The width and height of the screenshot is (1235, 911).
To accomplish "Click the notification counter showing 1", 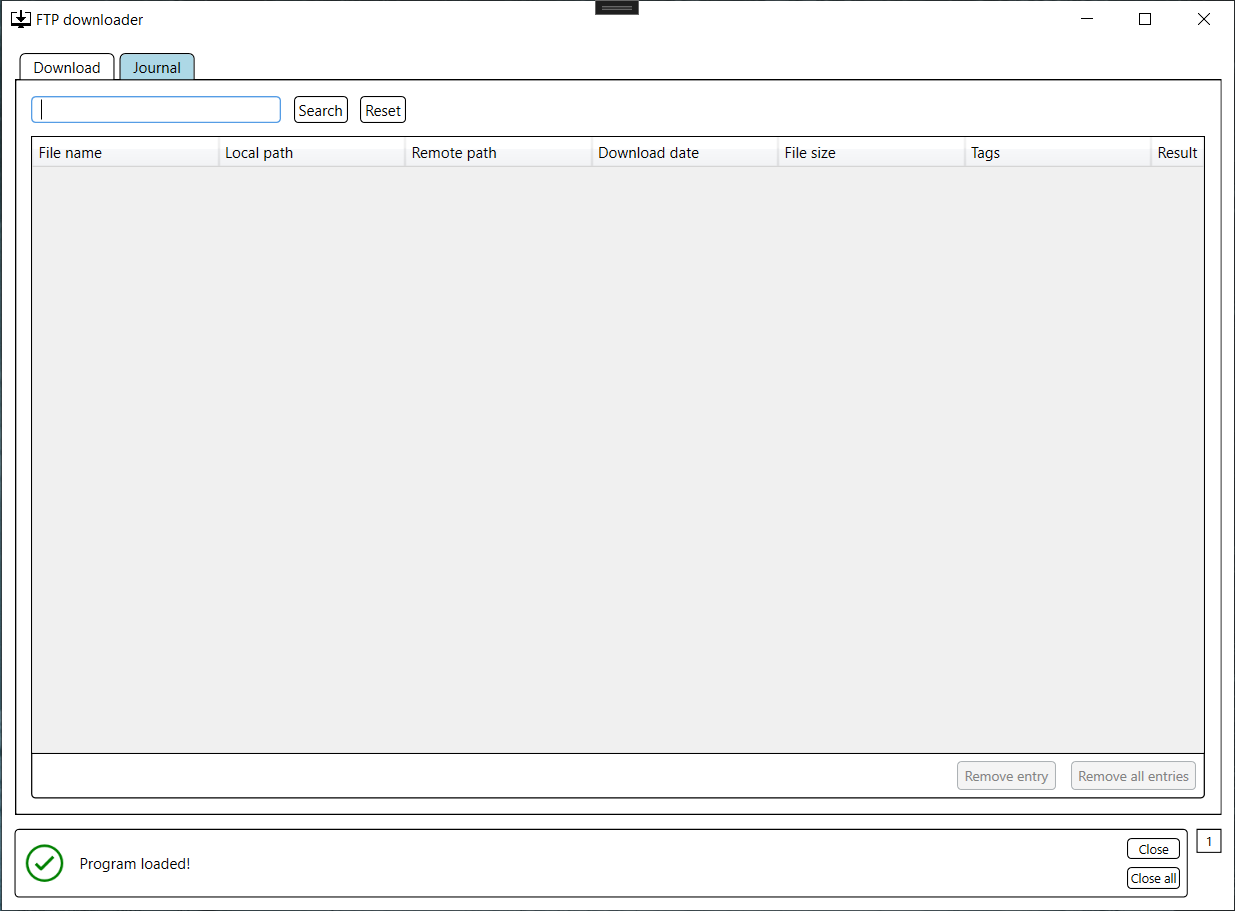I will (x=1209, y=841).
